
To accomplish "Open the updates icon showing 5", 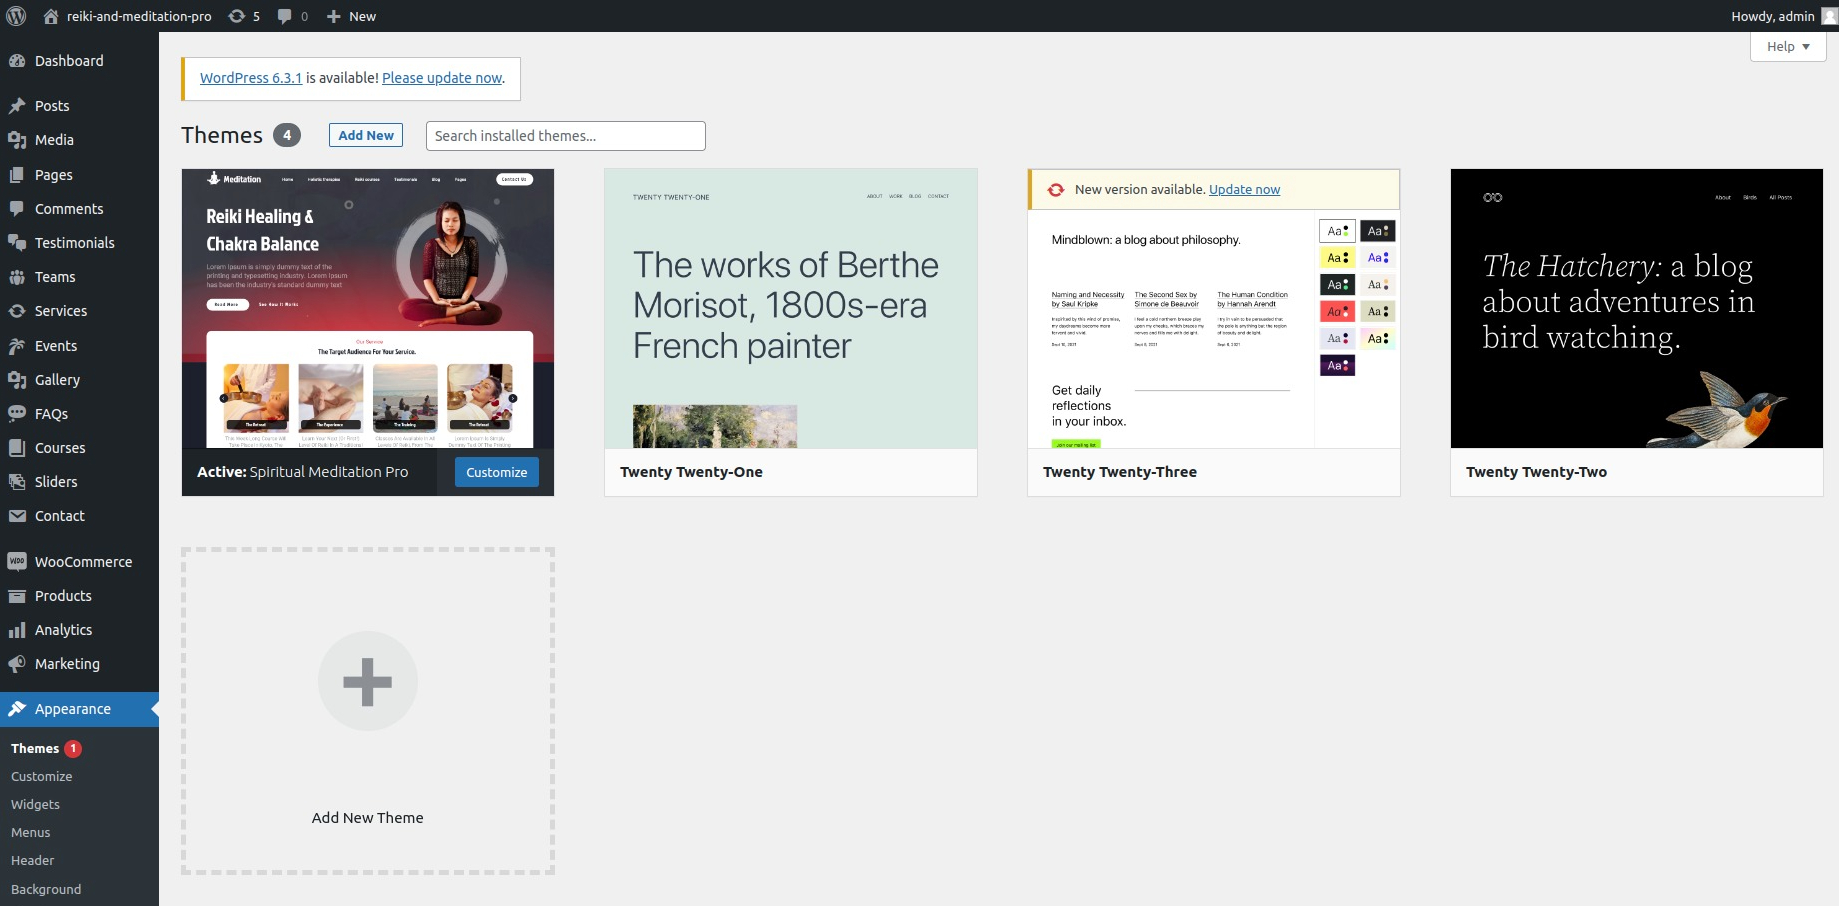I will (236, 16).
